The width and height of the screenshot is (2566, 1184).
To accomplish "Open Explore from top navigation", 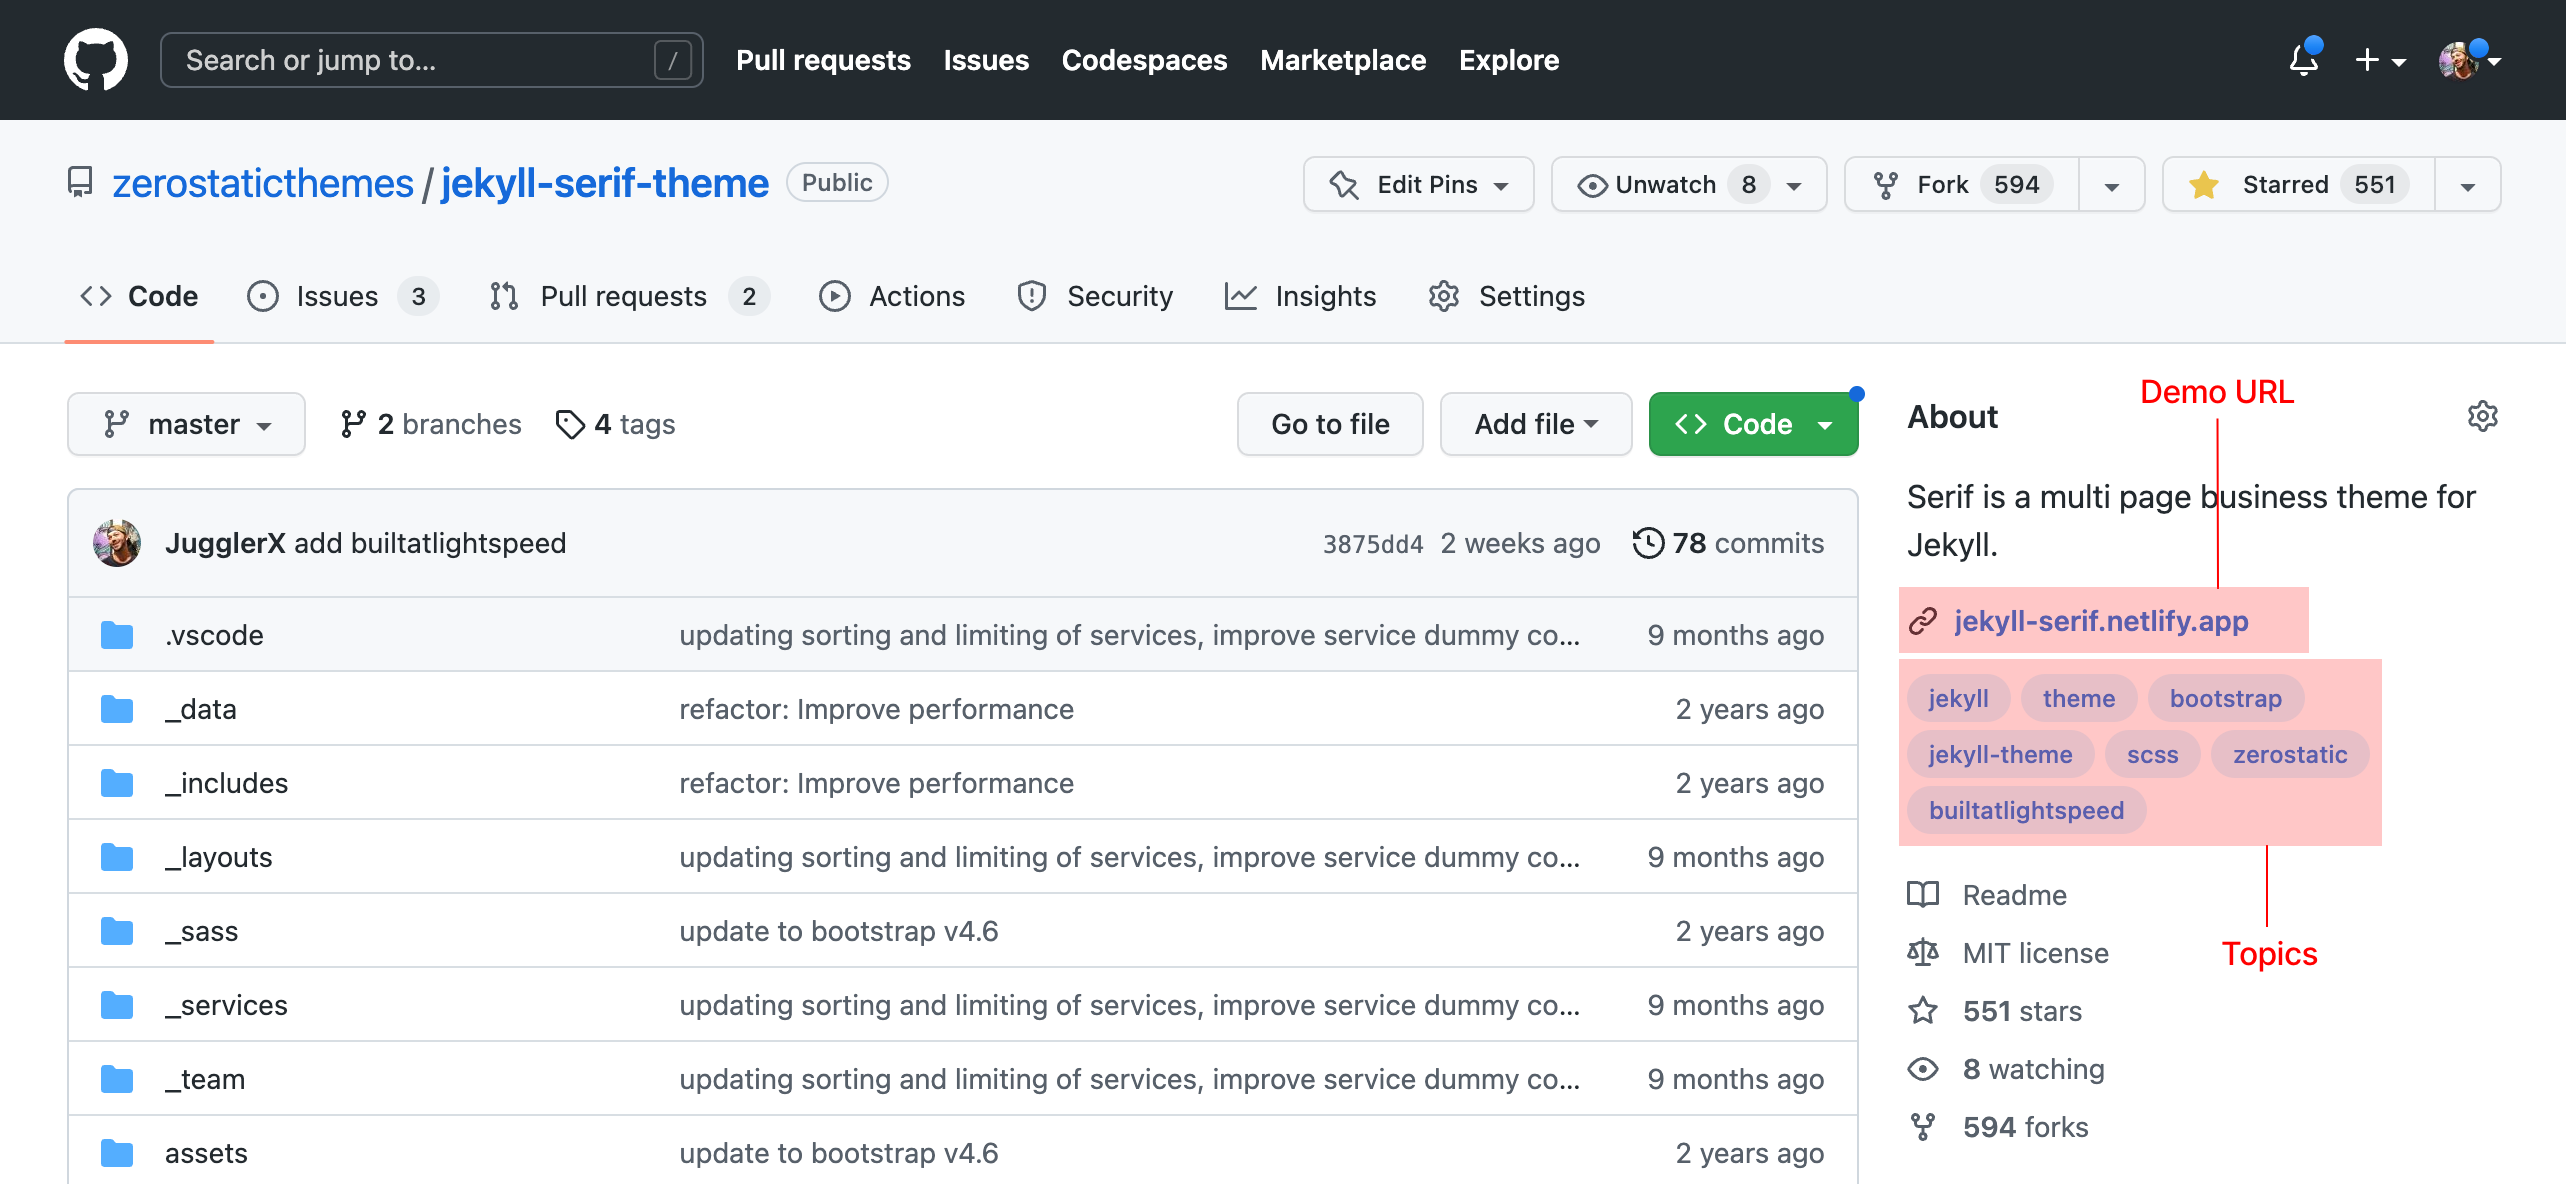I will pos(1509,60).
